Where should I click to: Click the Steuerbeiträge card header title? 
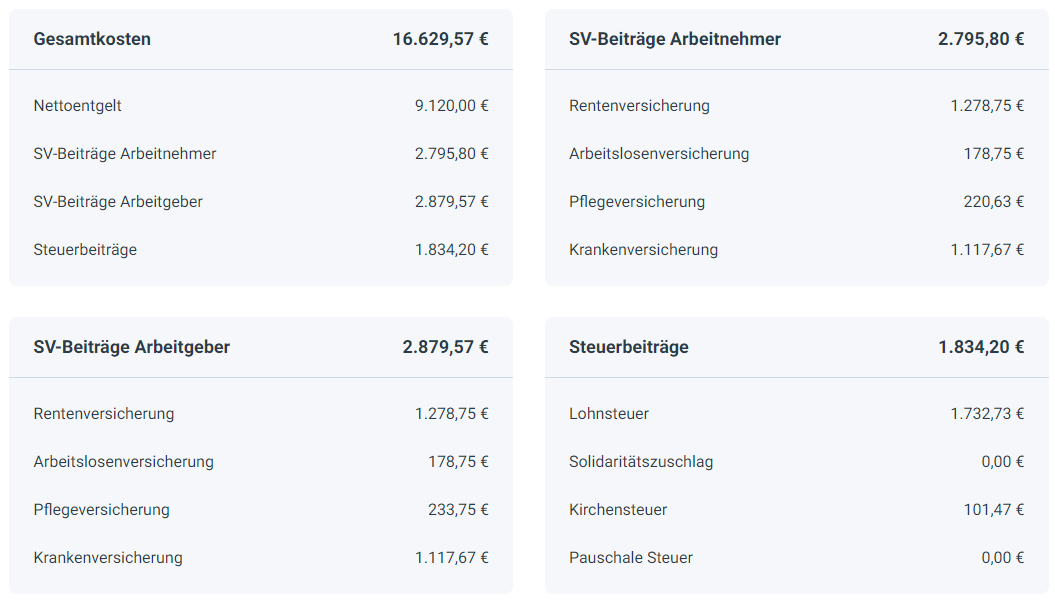[628, 347]
